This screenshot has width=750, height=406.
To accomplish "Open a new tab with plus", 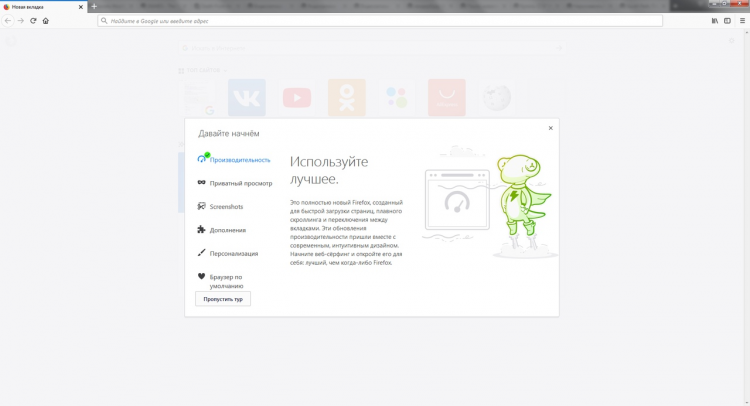I will click(94, 7).
